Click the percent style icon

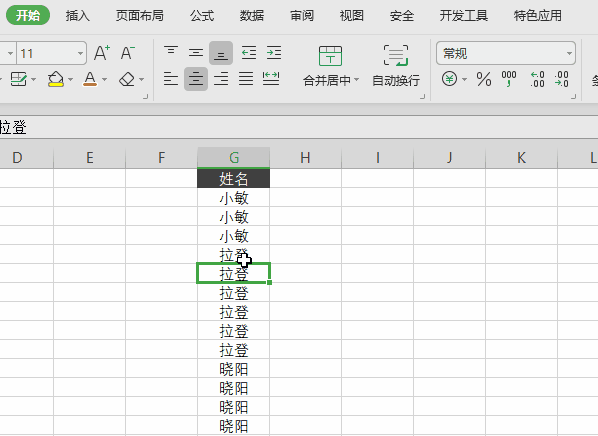pos(484,79)
